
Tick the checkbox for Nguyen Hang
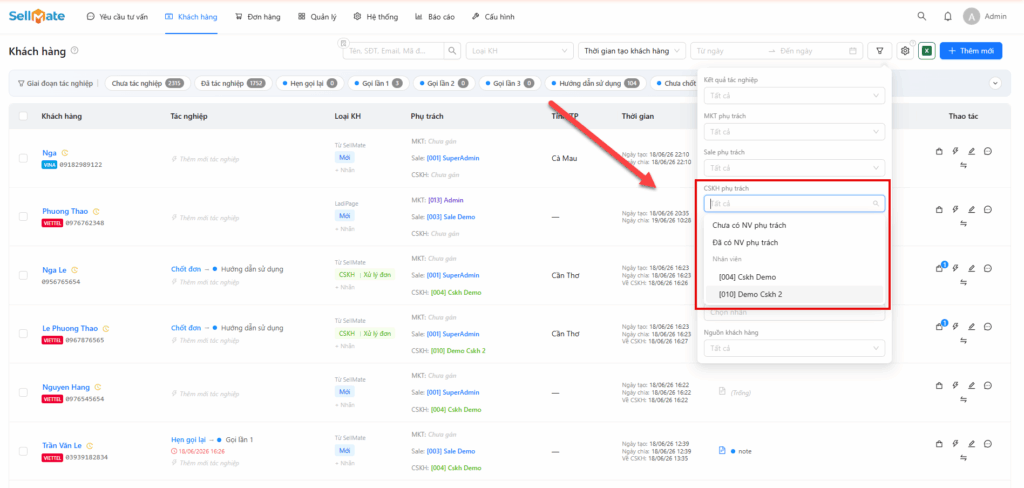[x=24, y=392]
